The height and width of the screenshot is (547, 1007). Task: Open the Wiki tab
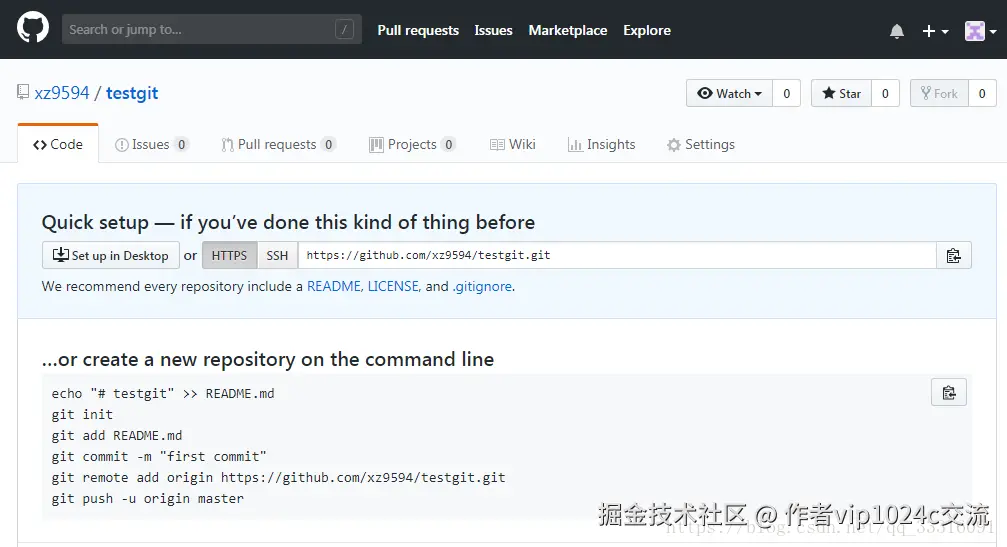tap(512, 144)
